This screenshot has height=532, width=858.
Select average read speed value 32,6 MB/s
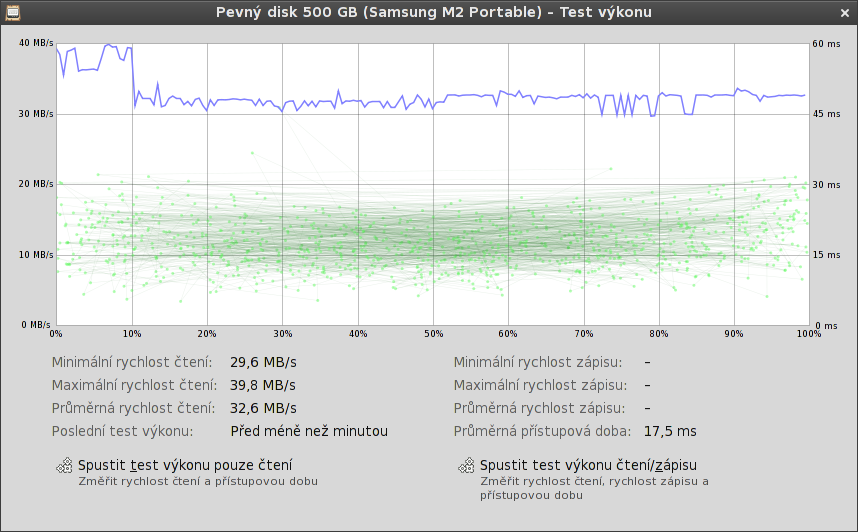(262, 408)
